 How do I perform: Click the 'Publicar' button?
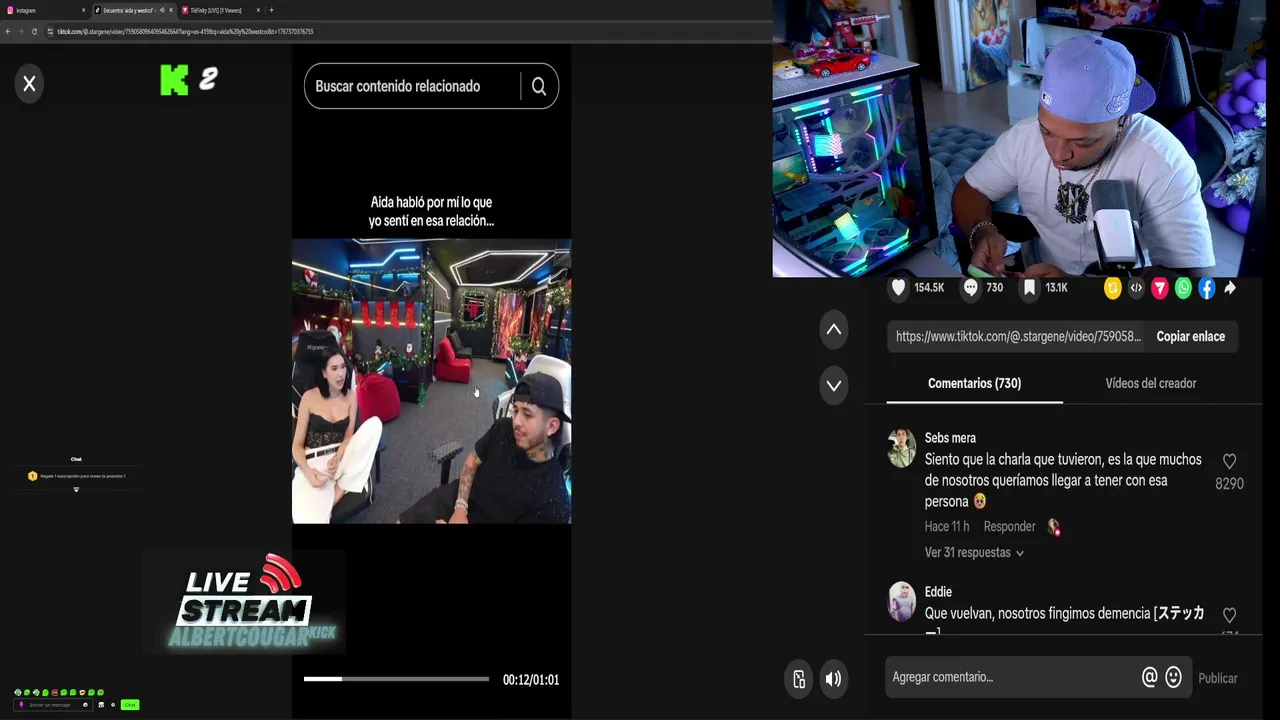click(1218, 678)
